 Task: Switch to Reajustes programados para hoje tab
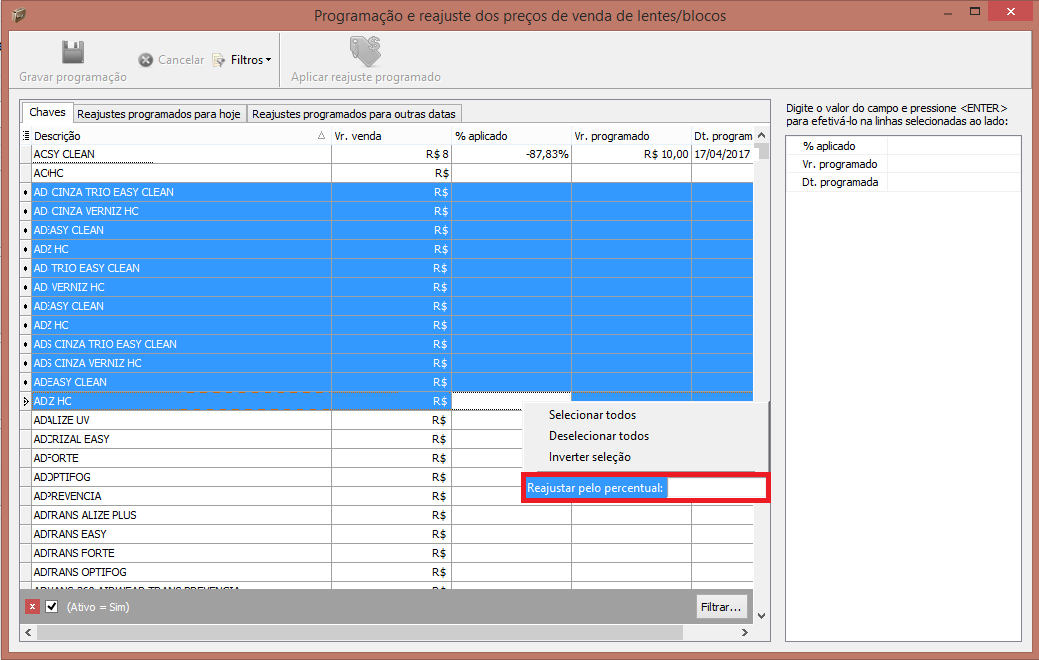pyautogui.click(x=159, y=114)
